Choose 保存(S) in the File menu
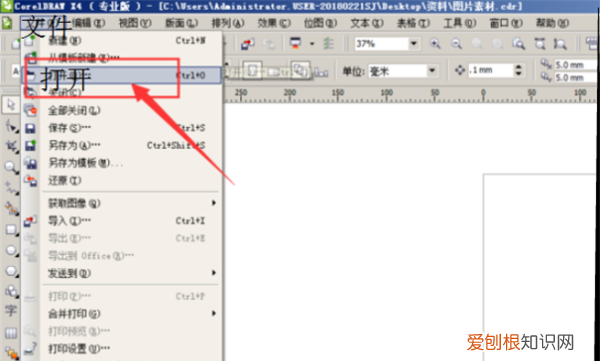The height and width of the screenshot is (361, 600). point(122,128)
